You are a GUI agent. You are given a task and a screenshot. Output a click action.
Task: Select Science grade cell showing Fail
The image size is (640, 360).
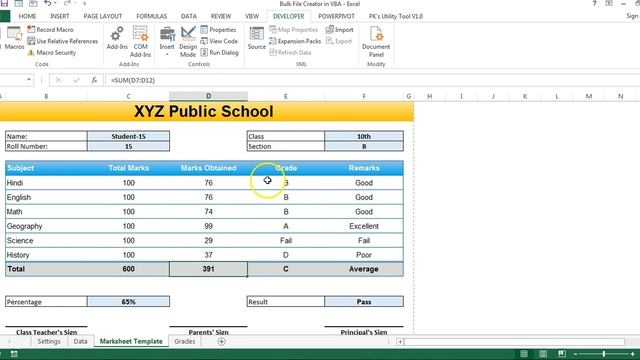coord(286,240)
